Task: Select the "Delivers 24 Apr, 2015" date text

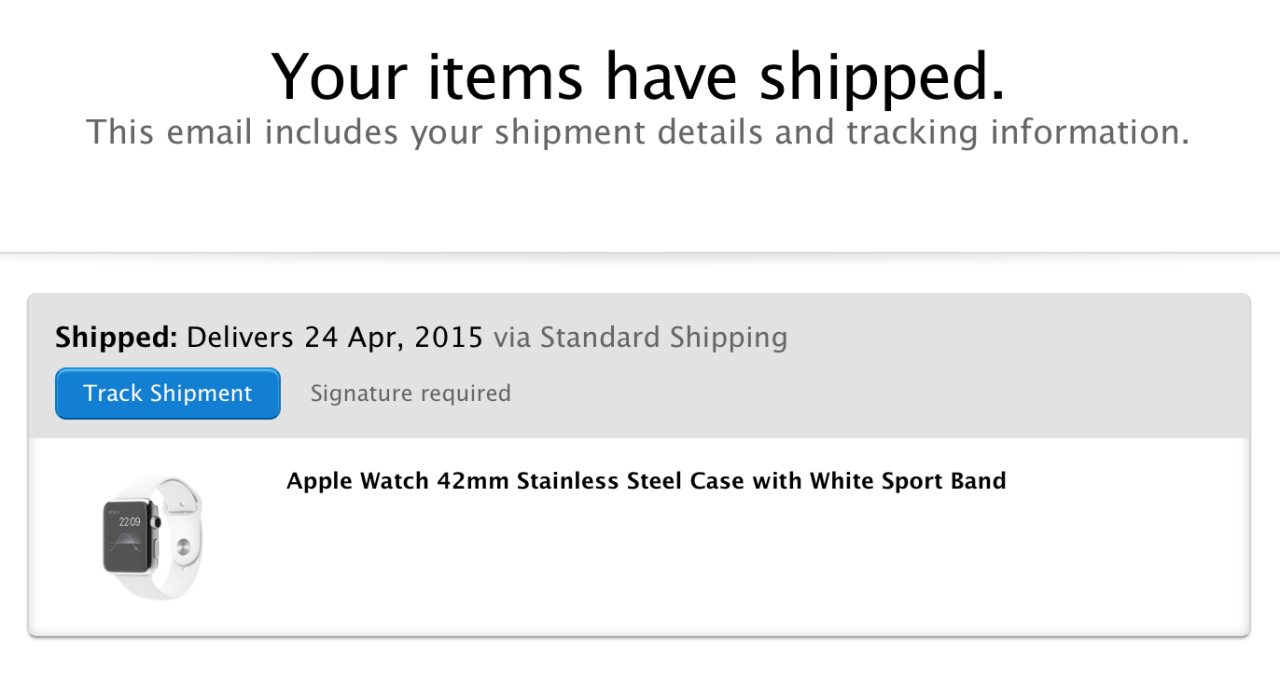Action: click(335, 337)
